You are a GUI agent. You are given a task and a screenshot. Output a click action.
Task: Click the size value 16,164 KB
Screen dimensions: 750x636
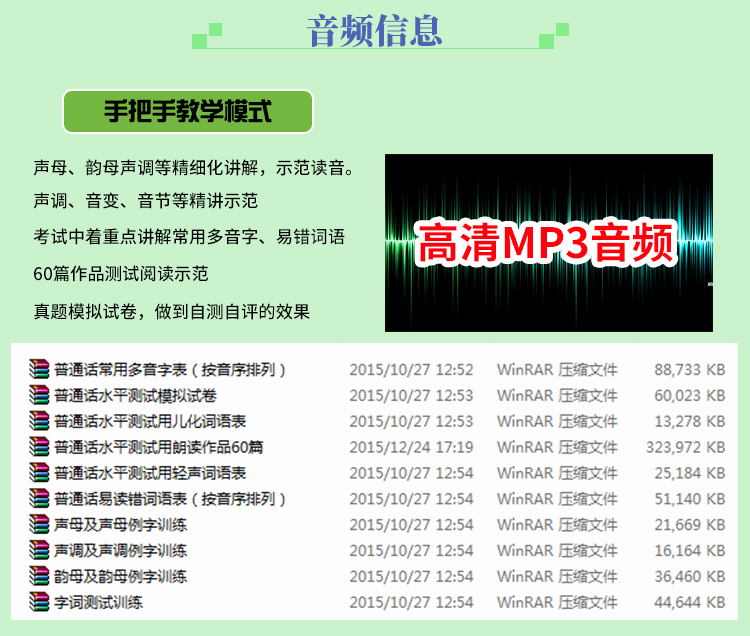(x=690, y=550)
